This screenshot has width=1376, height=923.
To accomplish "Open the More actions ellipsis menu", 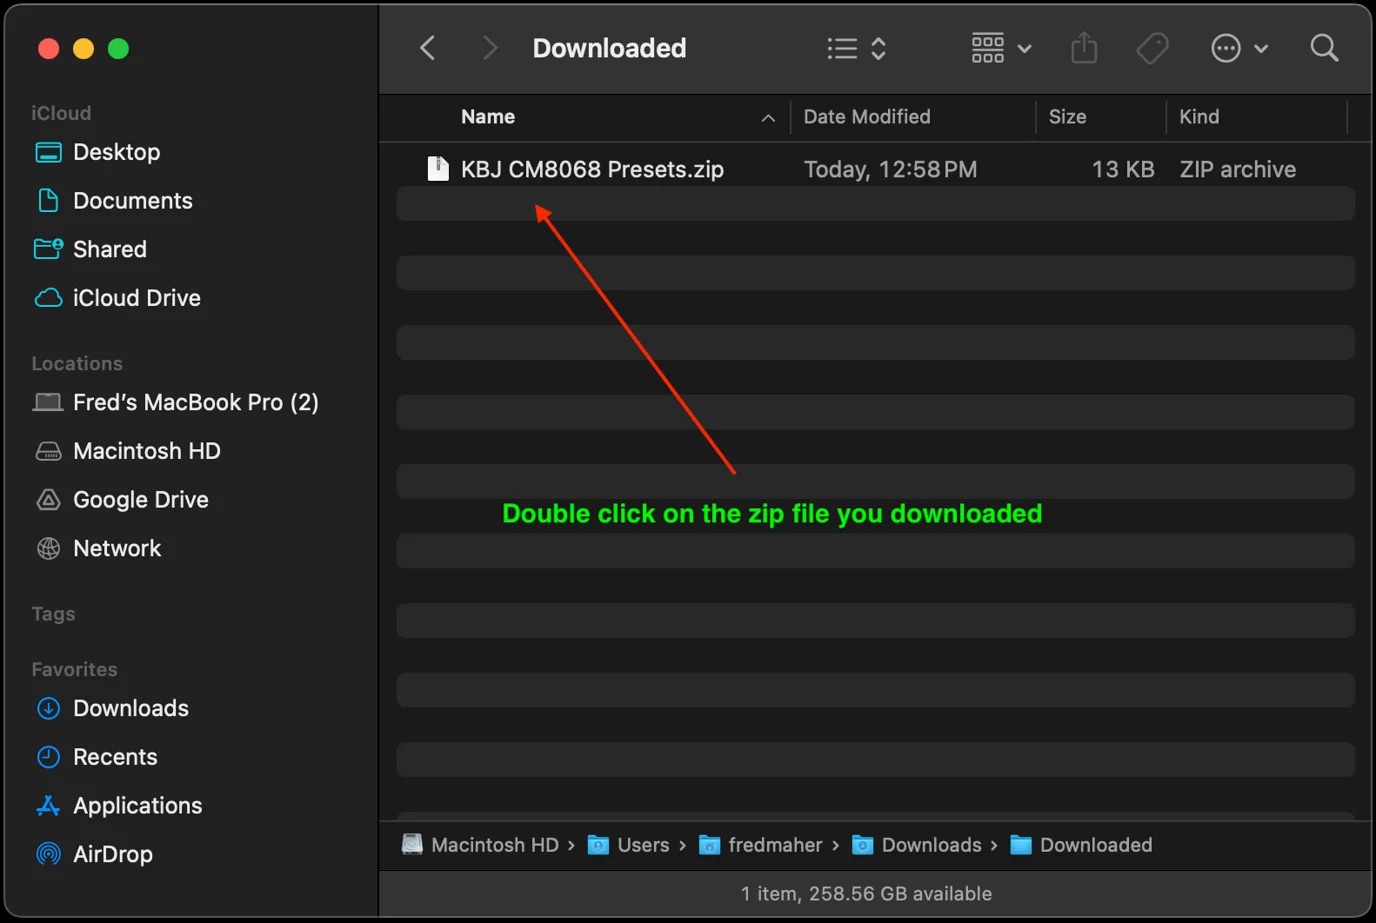I will [x=1239, y=48].
